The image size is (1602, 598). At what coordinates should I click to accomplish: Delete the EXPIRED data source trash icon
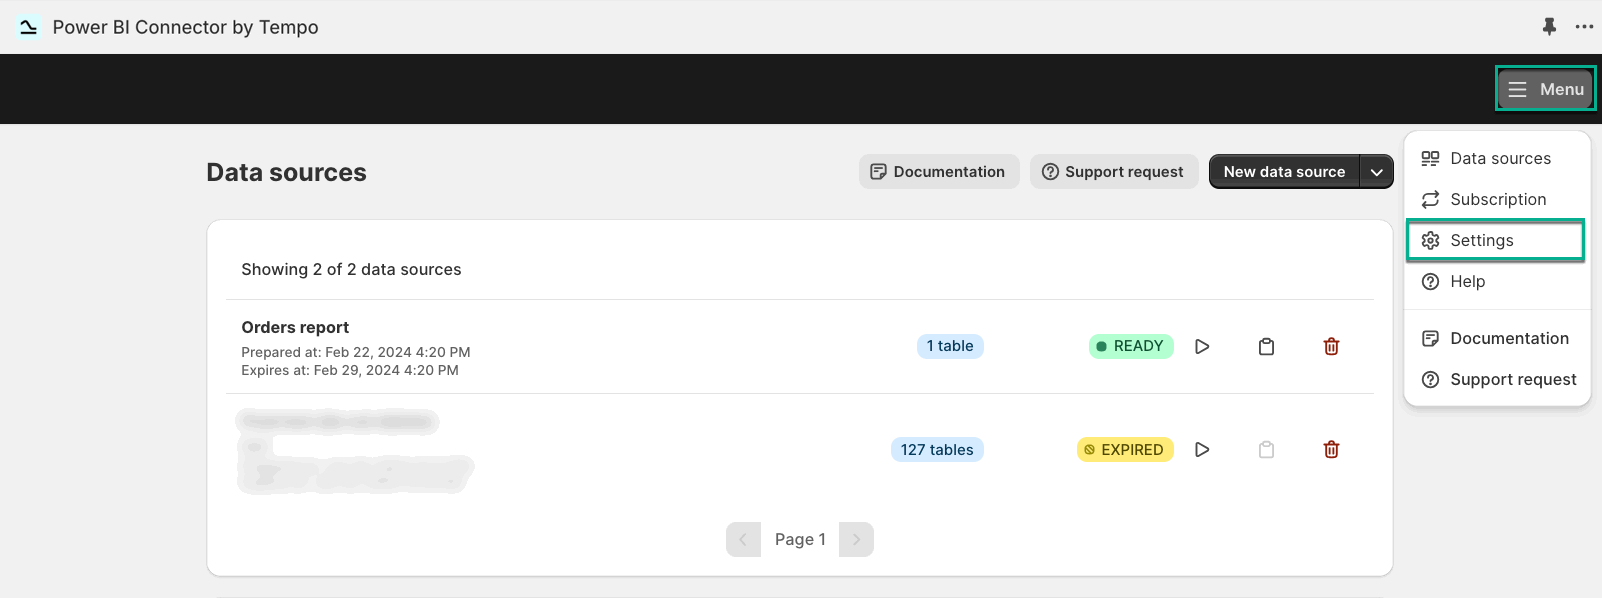(1331, 450)
